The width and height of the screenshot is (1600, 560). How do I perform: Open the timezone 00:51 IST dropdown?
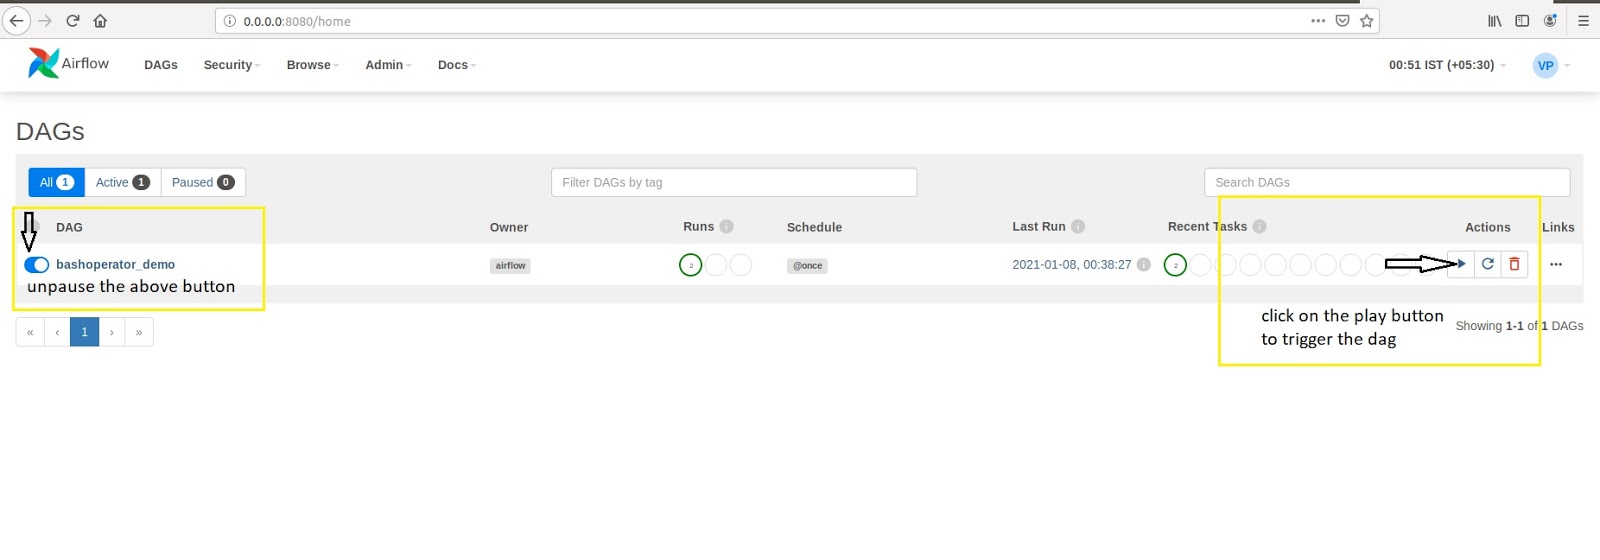tap(1446, 65)
